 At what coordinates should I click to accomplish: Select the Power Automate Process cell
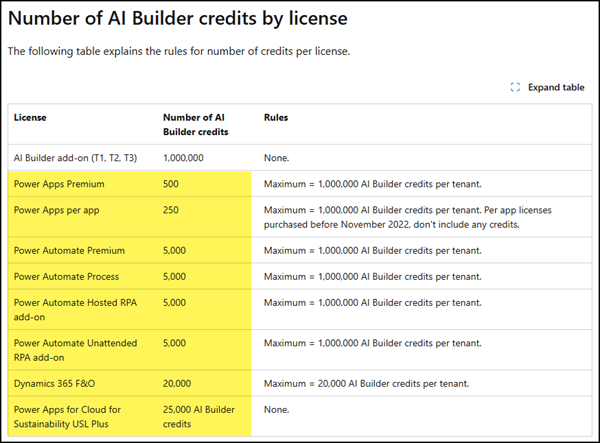coord(66,277)
